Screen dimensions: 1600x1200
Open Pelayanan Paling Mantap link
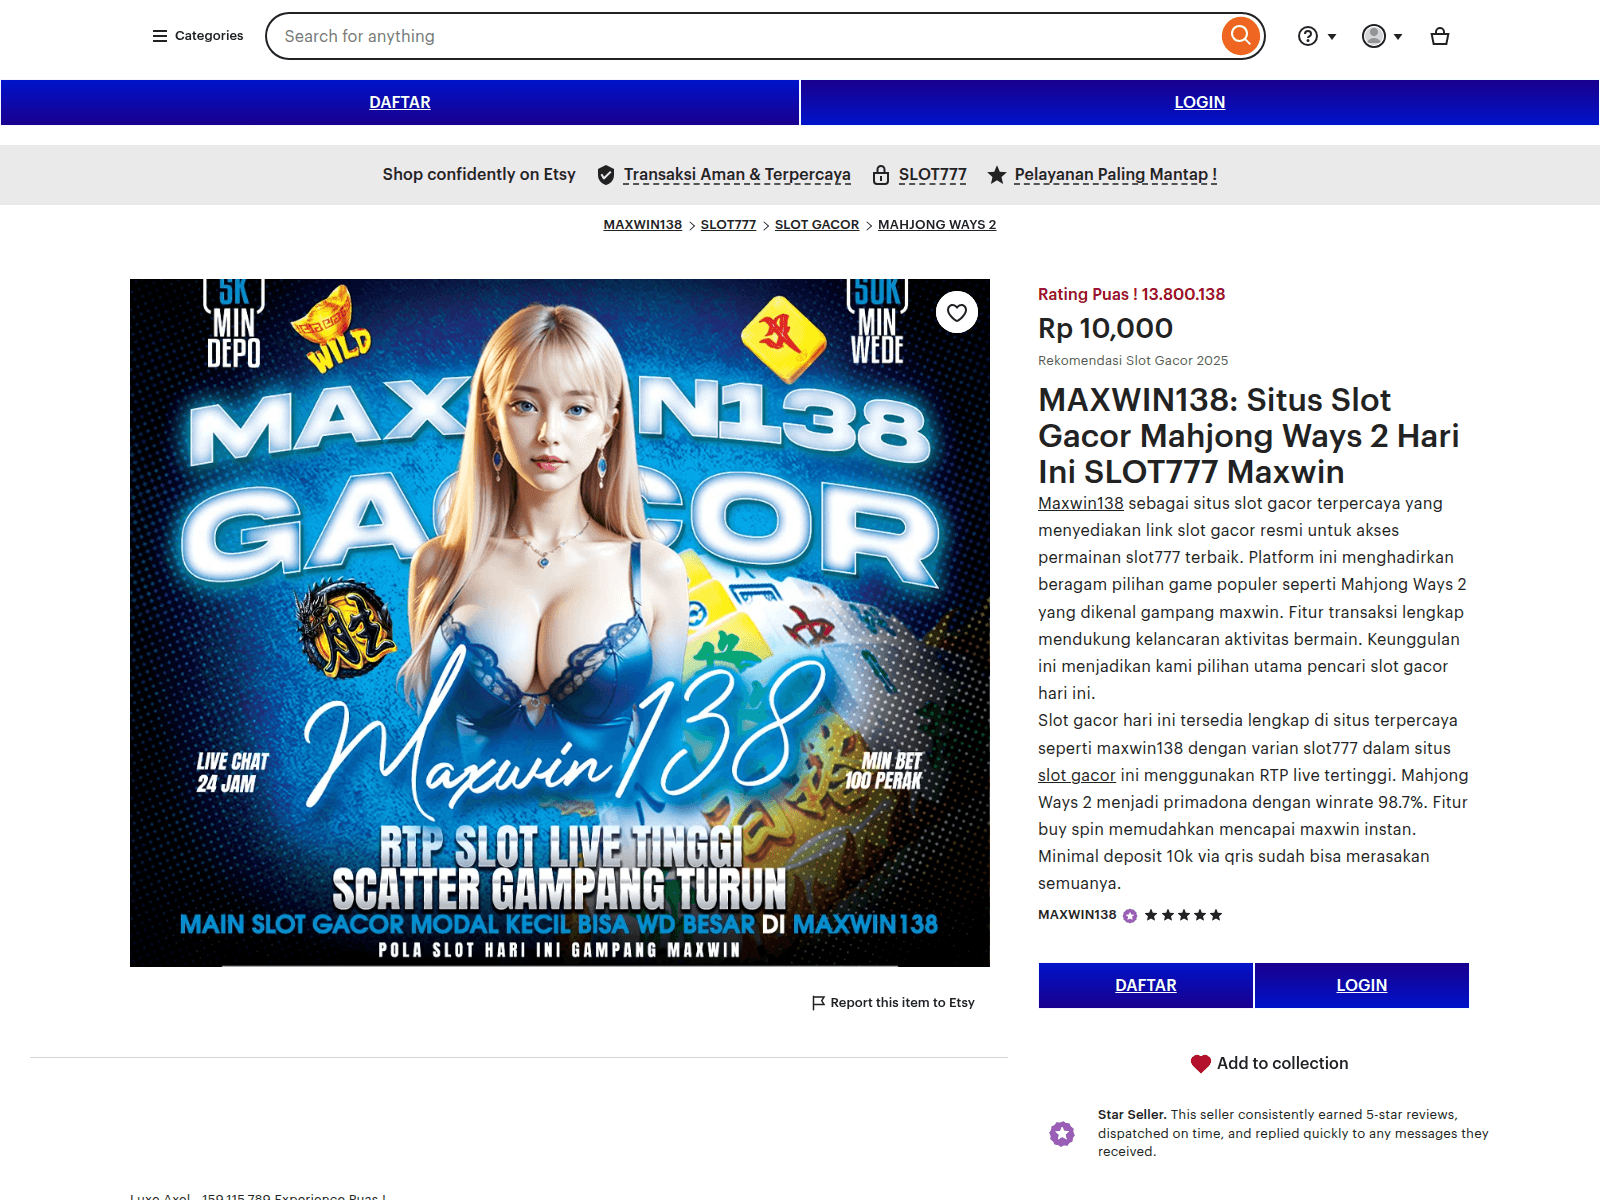(1116, 175)
